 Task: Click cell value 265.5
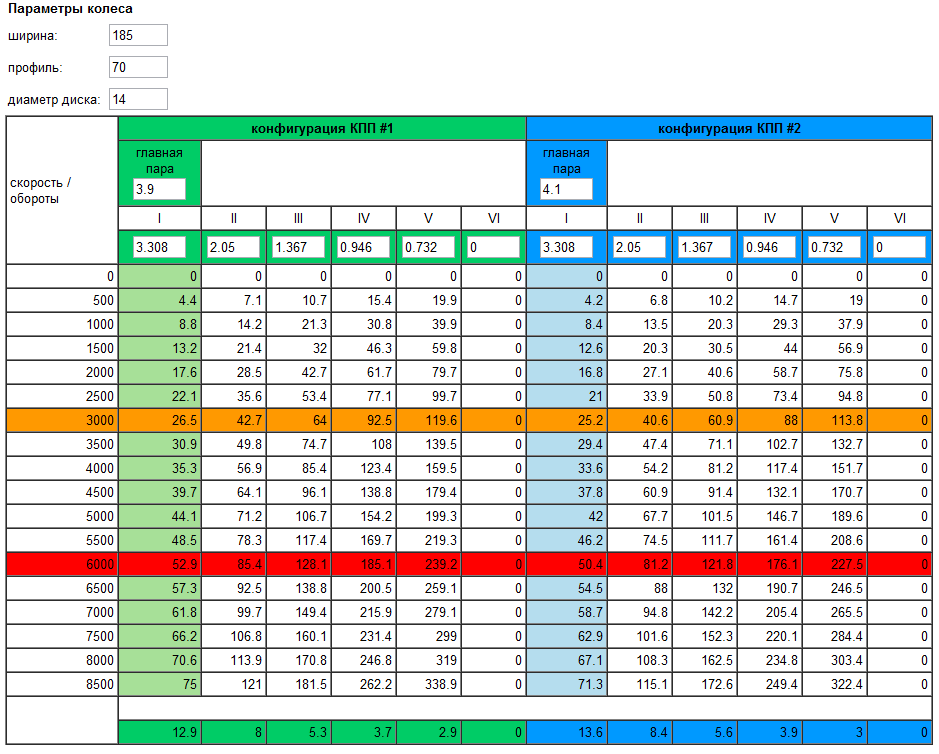pos(835,612)
